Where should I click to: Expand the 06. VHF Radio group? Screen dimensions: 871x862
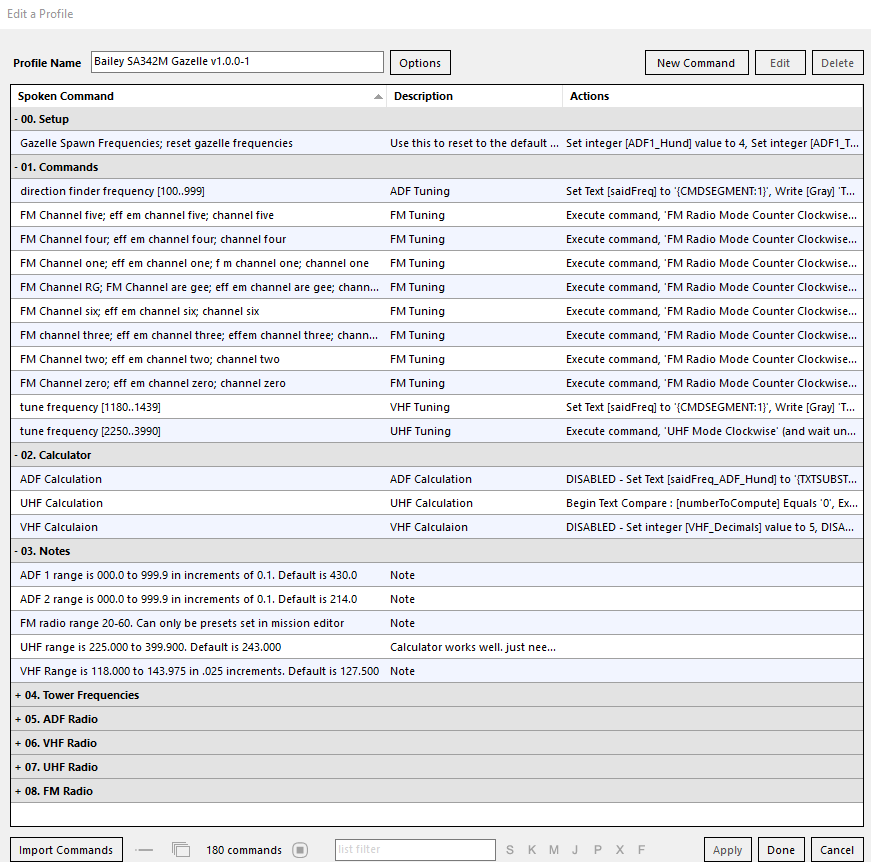click(18, 743)
